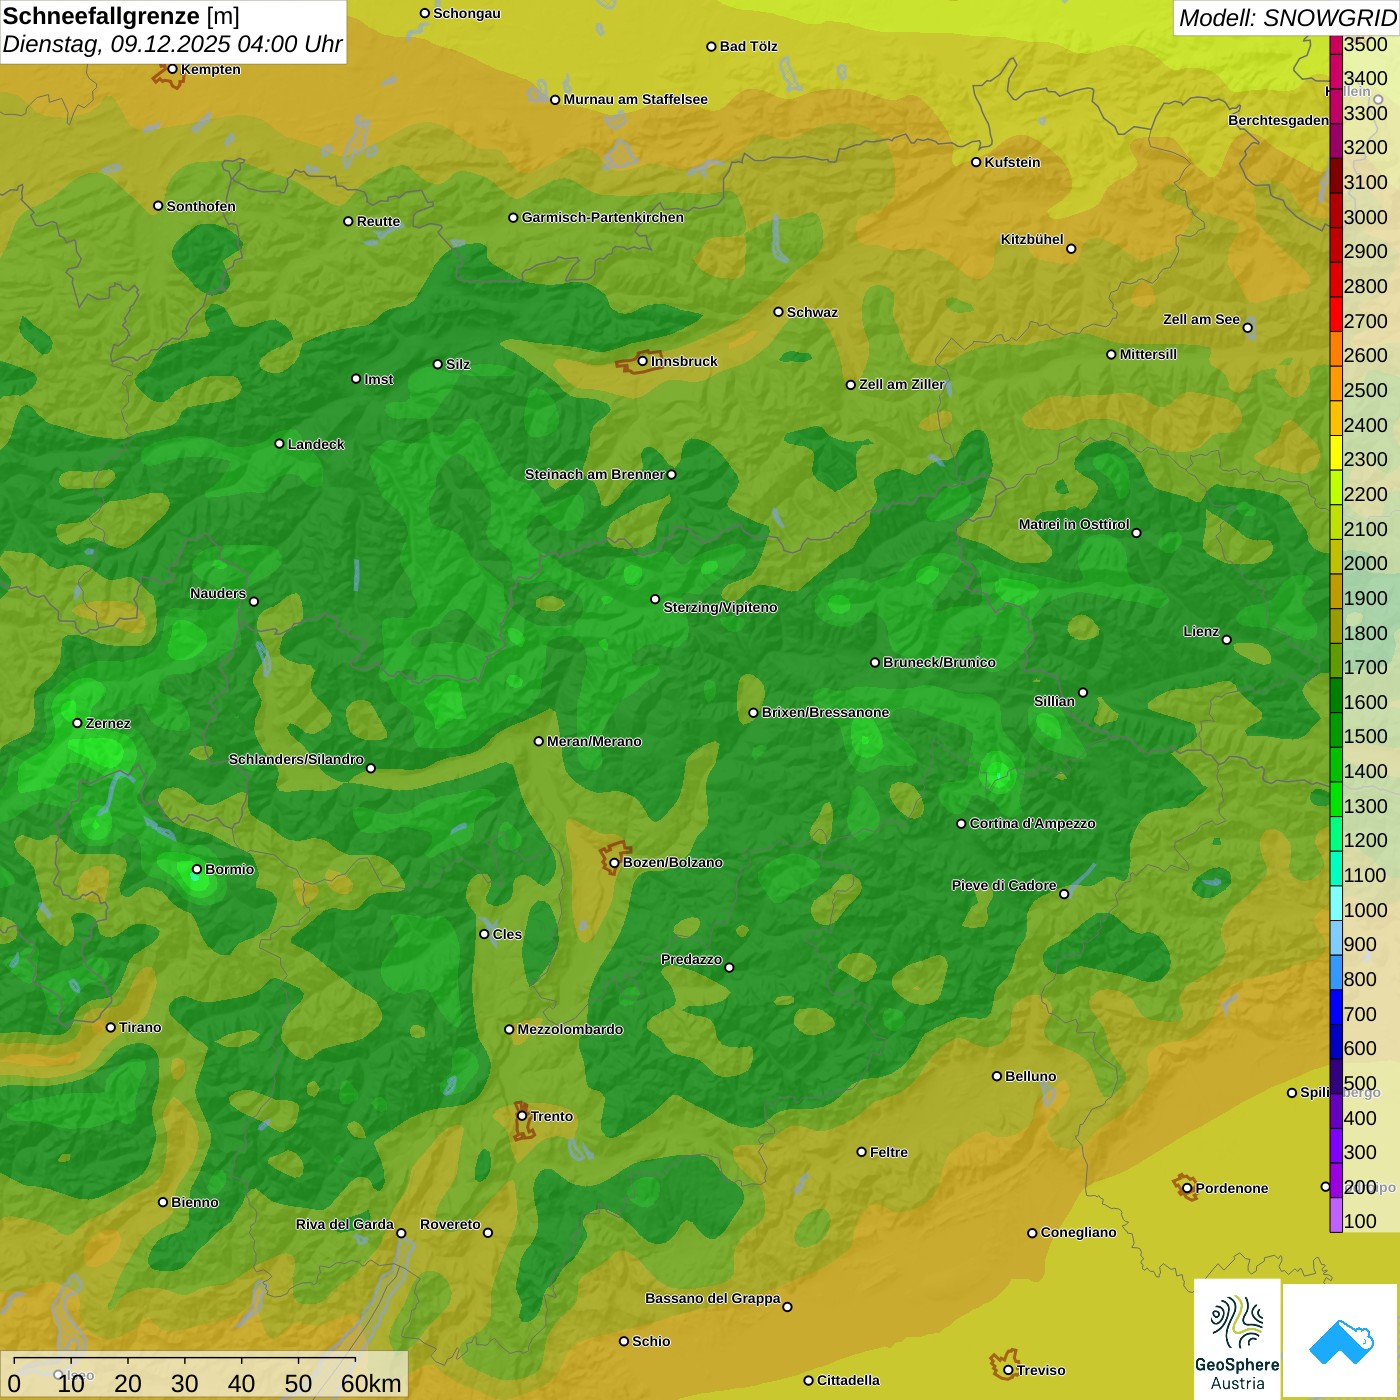Click the Reutte label
The height and width of the screenshot is (1400, 1400).
pos(378,221)
